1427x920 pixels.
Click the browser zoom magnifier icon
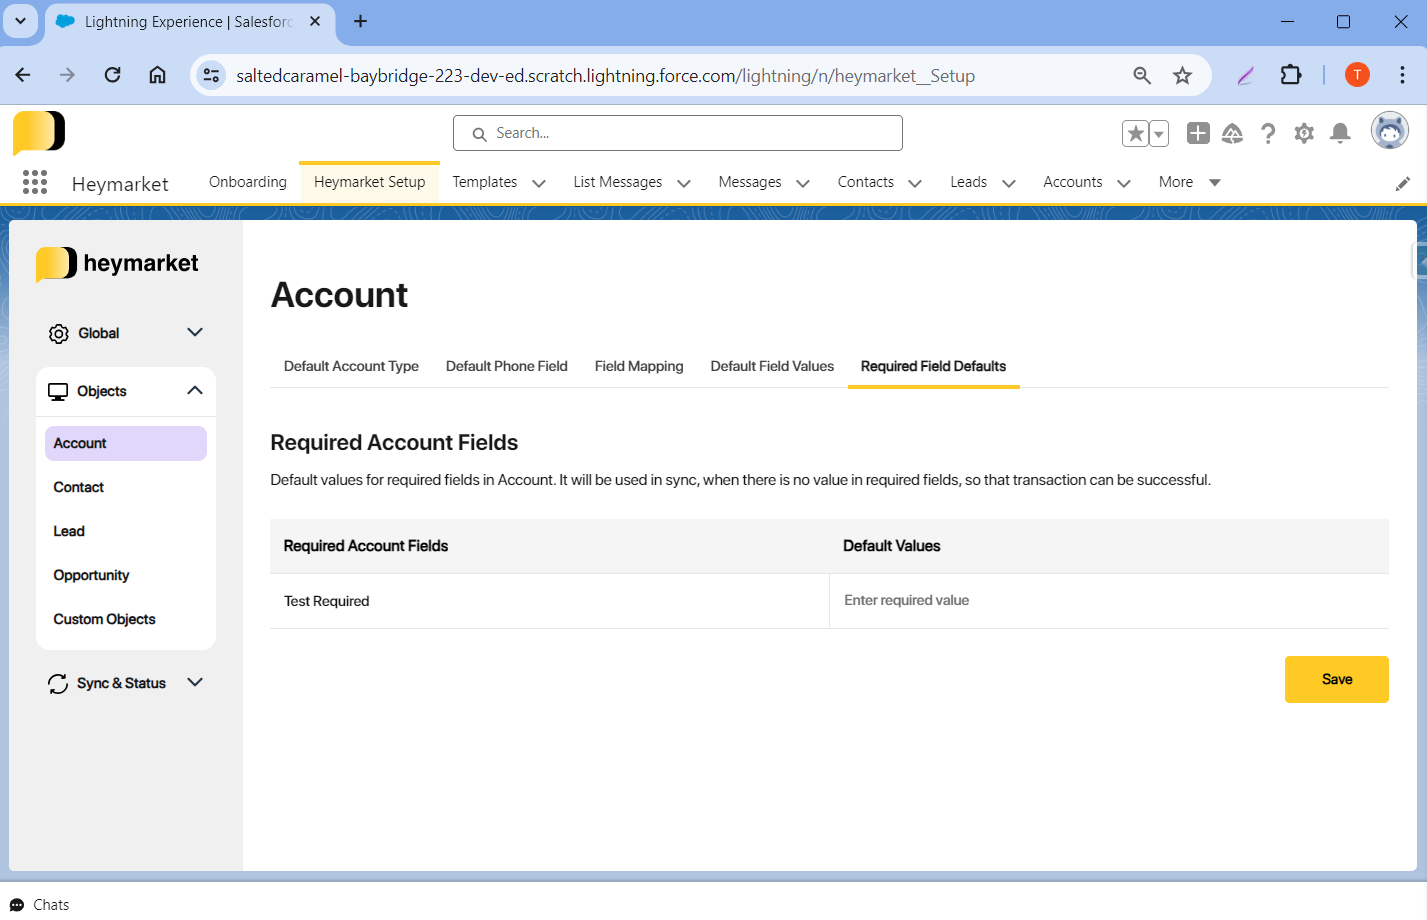pos(1142,75)
